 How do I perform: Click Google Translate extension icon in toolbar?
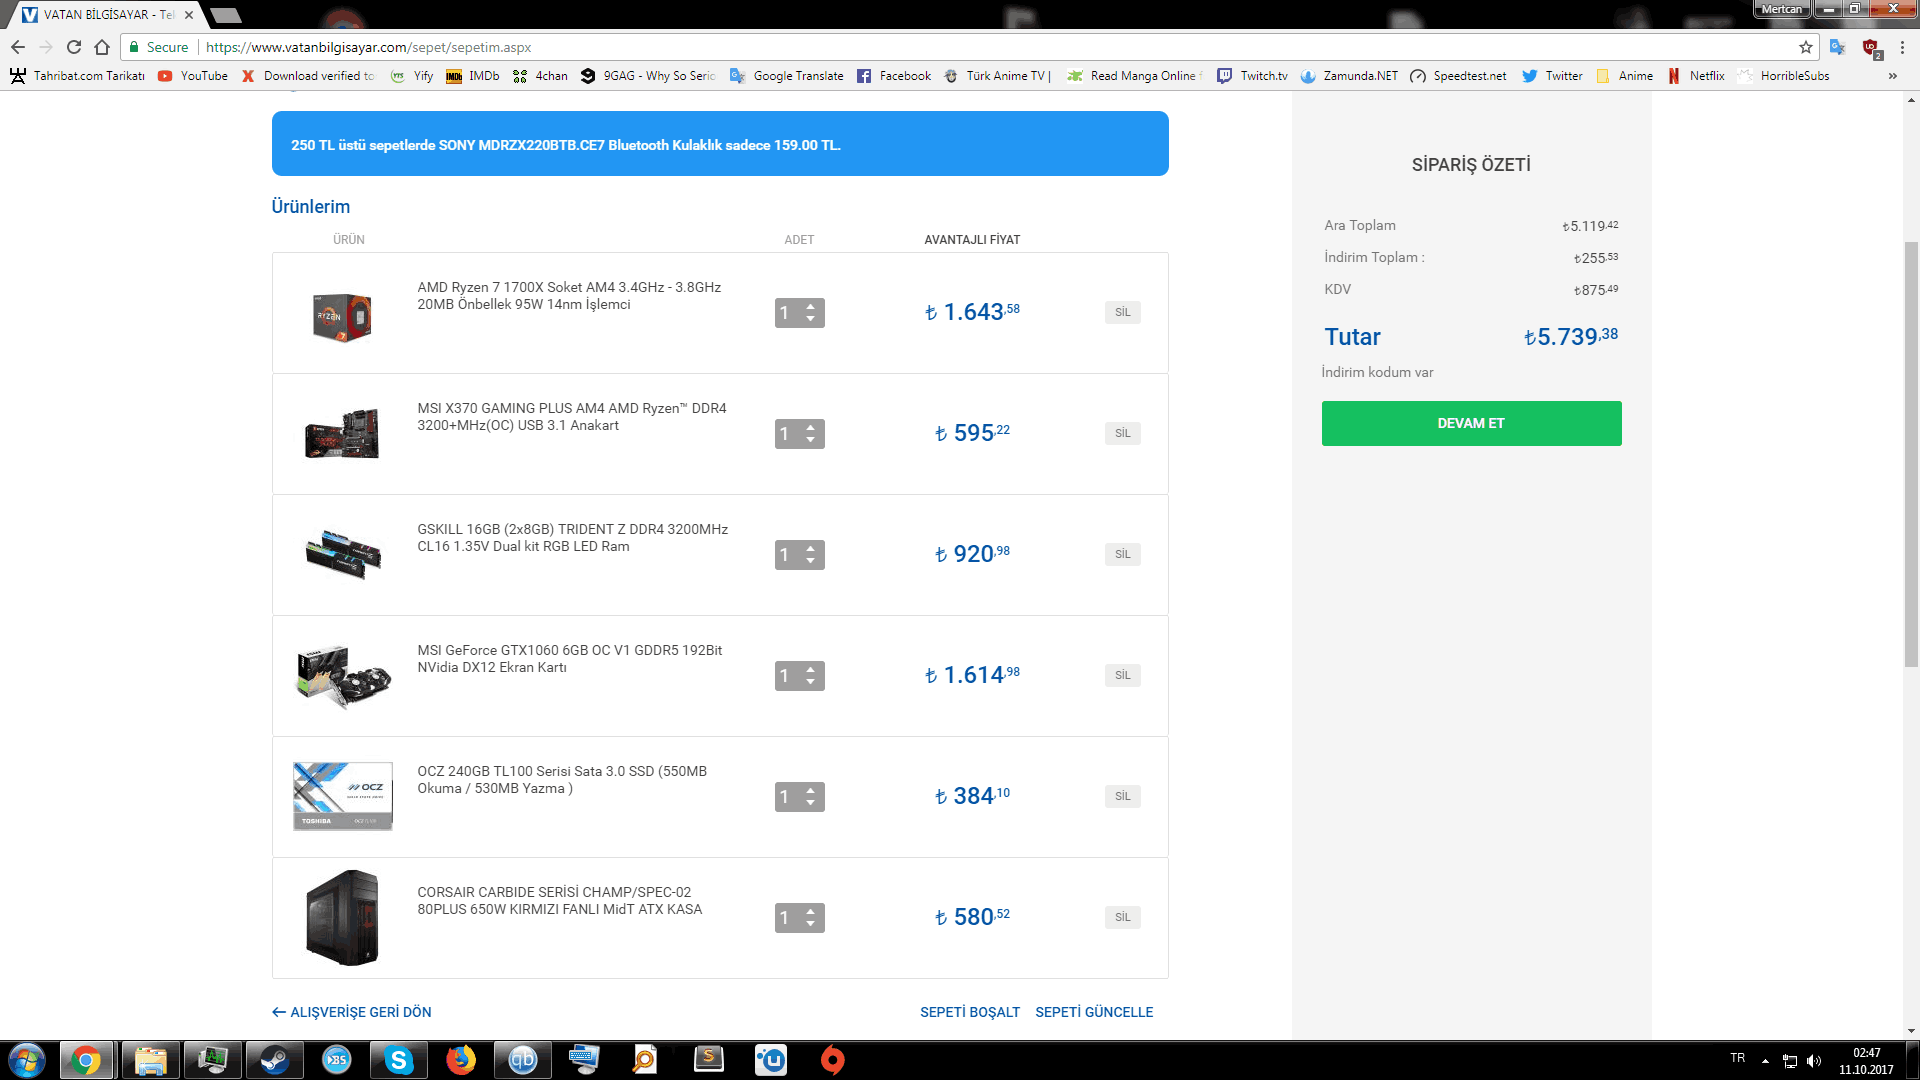1837,47
